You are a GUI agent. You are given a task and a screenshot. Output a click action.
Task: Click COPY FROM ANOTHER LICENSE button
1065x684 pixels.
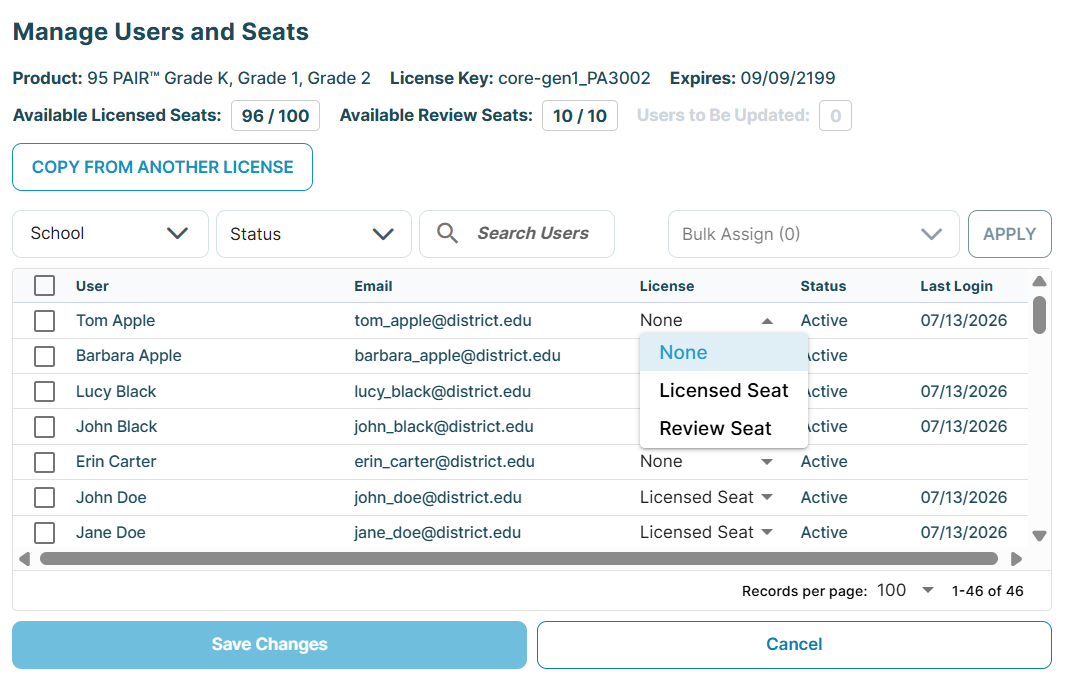[x=162, y=167]
